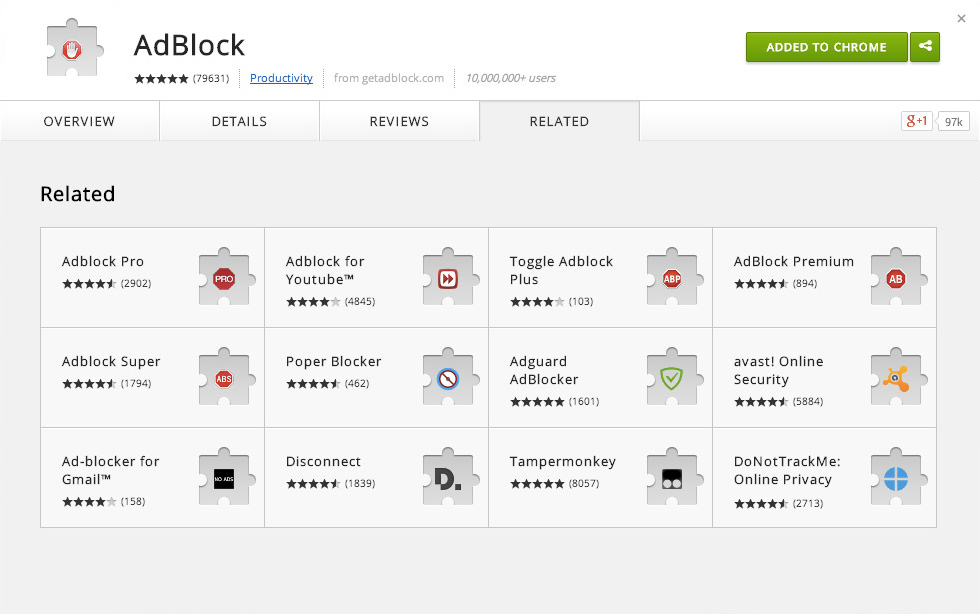This screenshot has width=980, height=614.
Task: Click the Google +1 button
Action: click(916, 121)
